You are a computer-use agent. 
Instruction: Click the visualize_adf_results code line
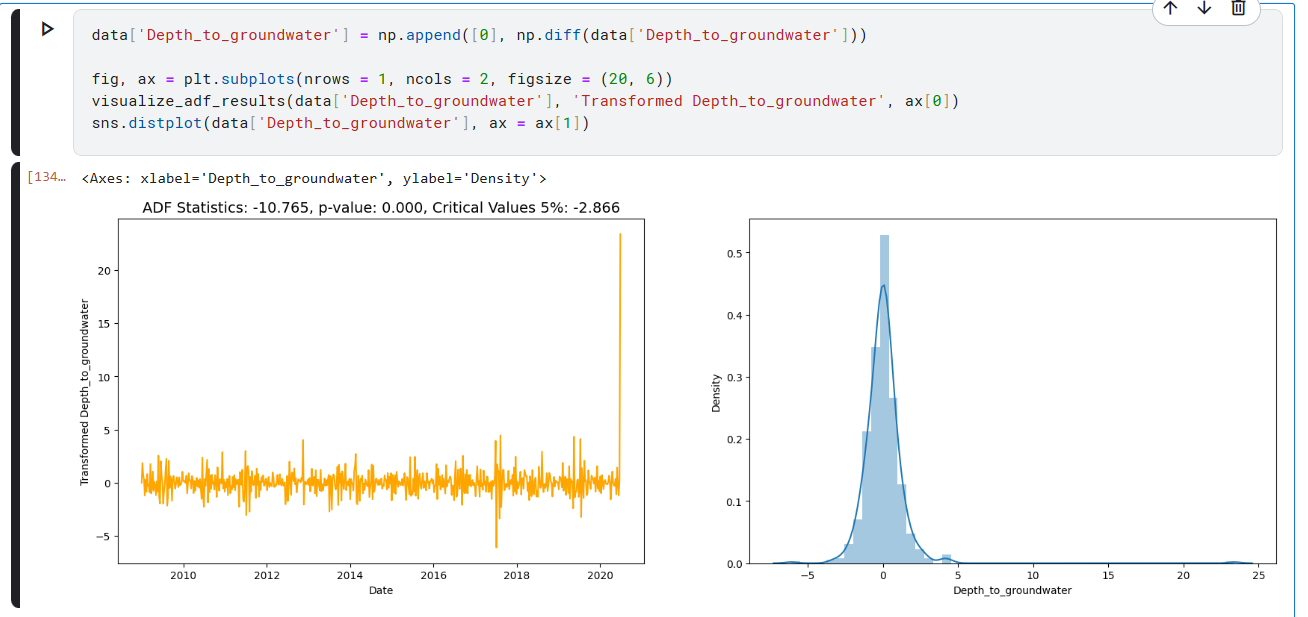point(525,101)
